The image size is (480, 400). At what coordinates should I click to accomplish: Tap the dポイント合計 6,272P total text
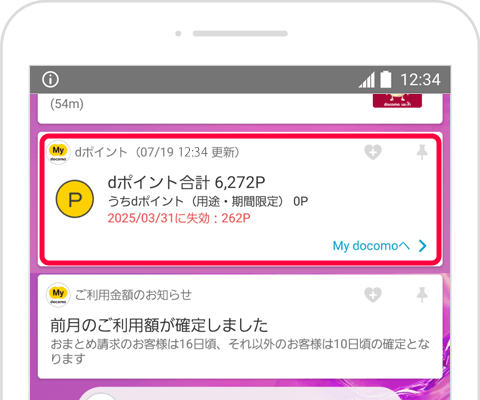(x=186, y=182)
